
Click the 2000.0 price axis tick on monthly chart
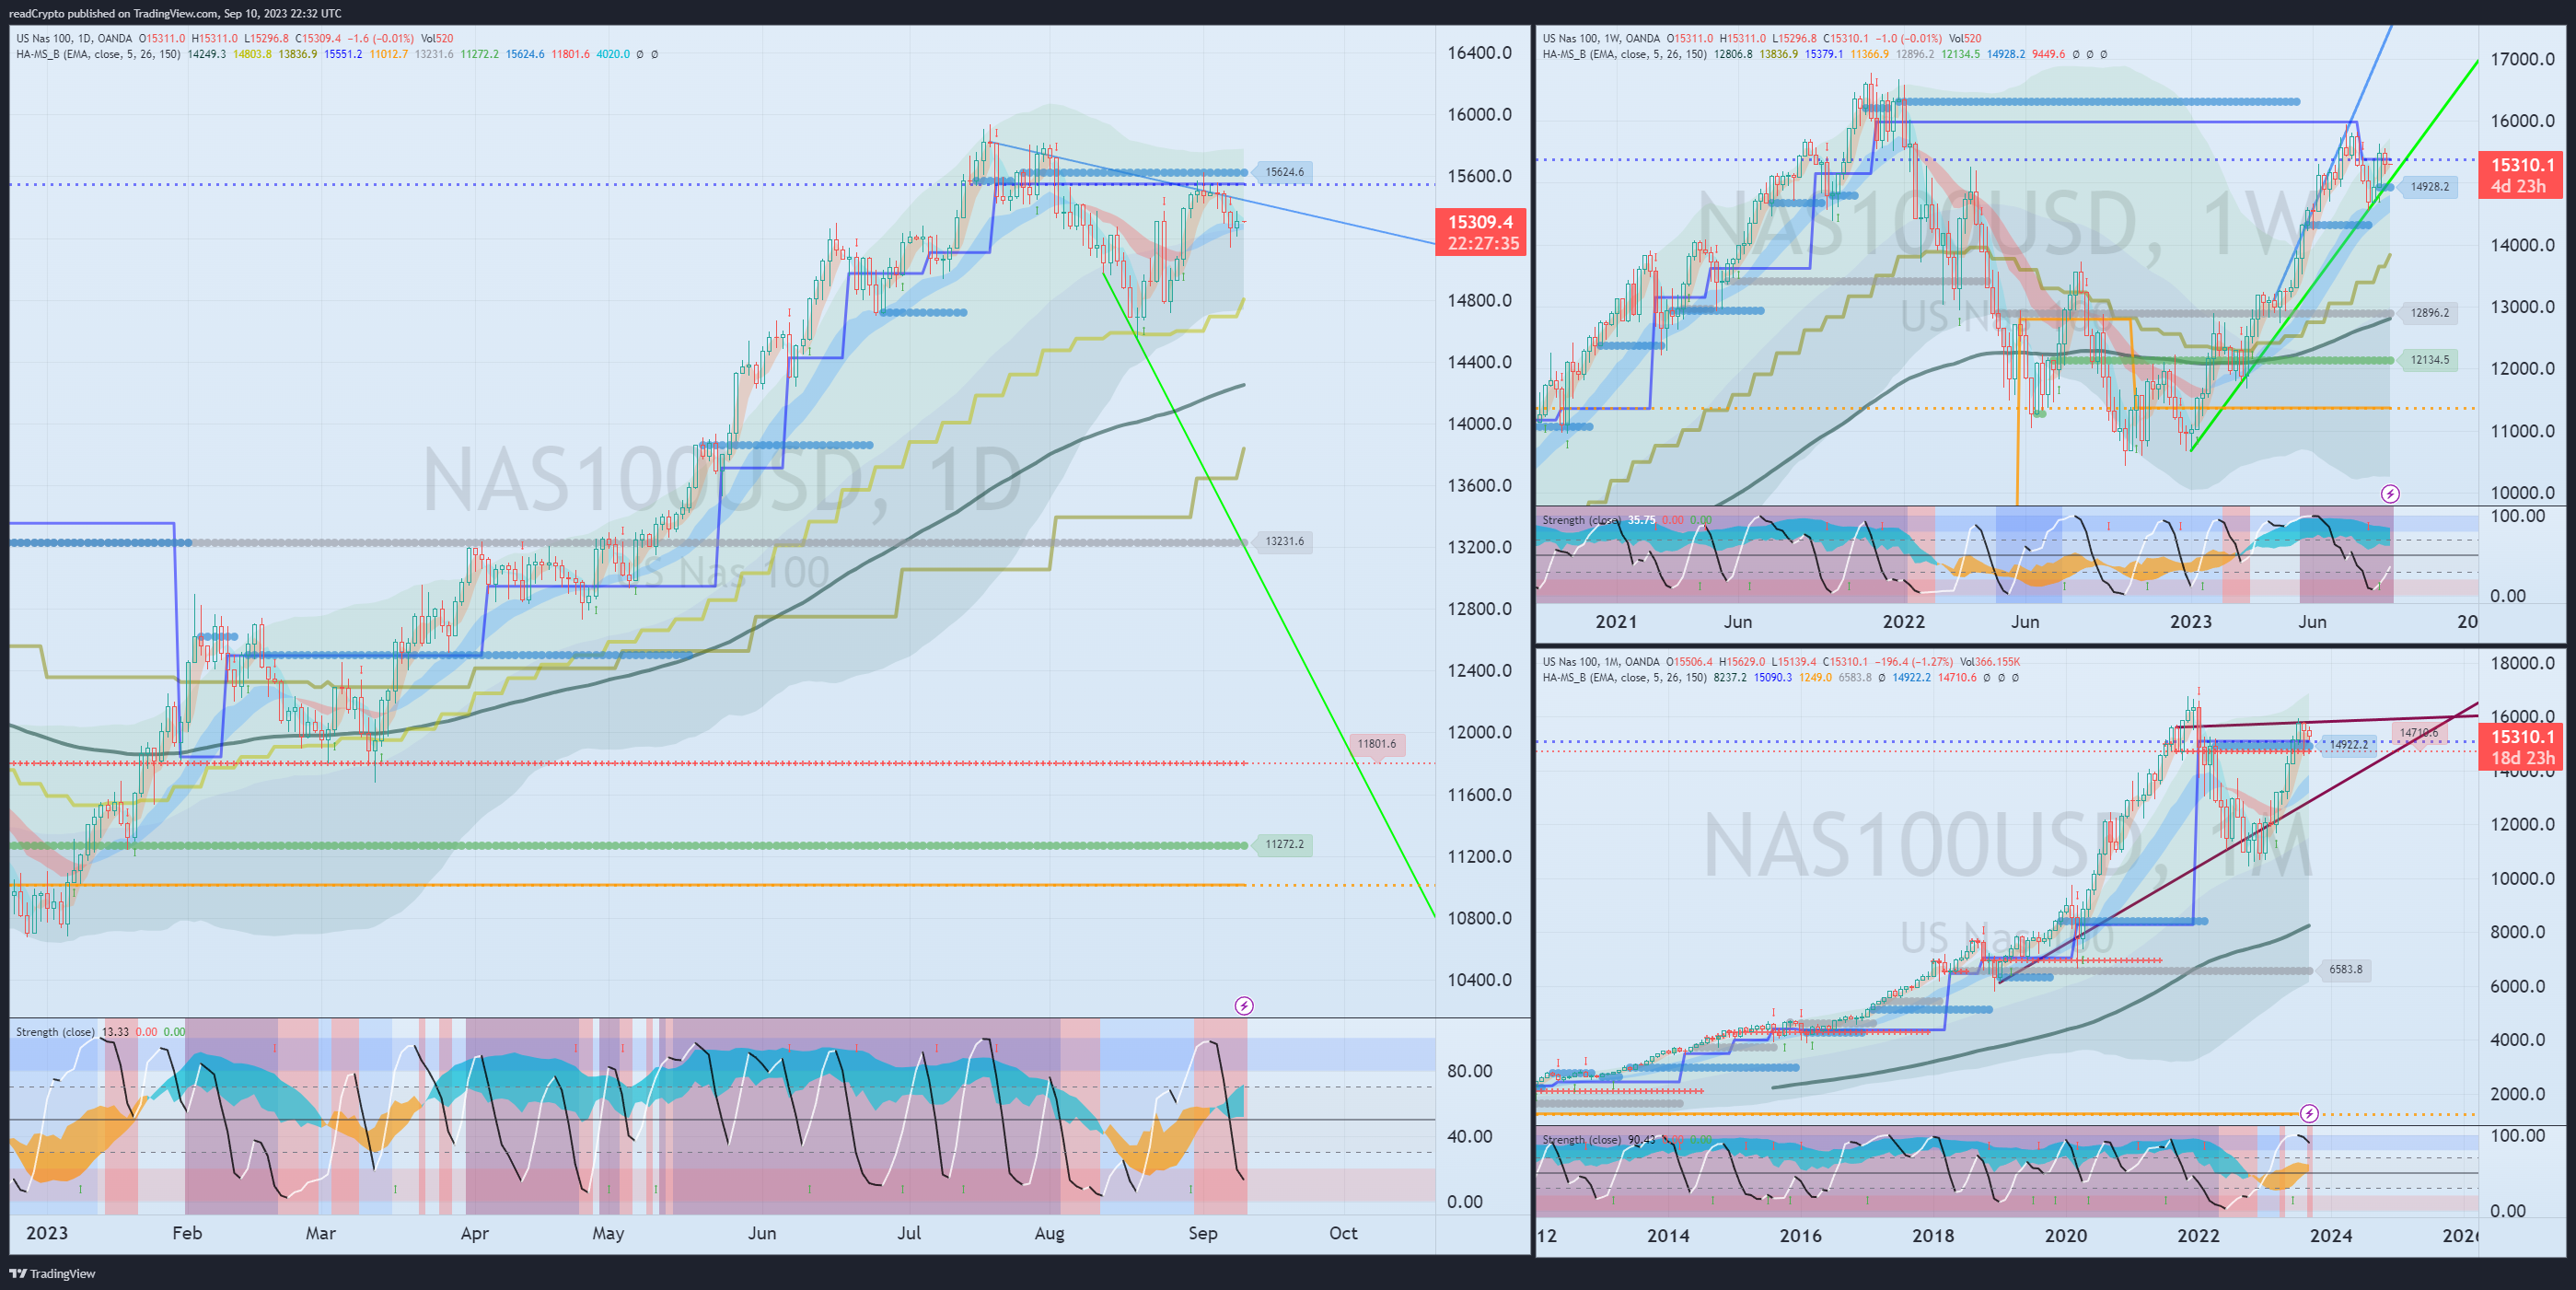click(x=2517, y=1094)
